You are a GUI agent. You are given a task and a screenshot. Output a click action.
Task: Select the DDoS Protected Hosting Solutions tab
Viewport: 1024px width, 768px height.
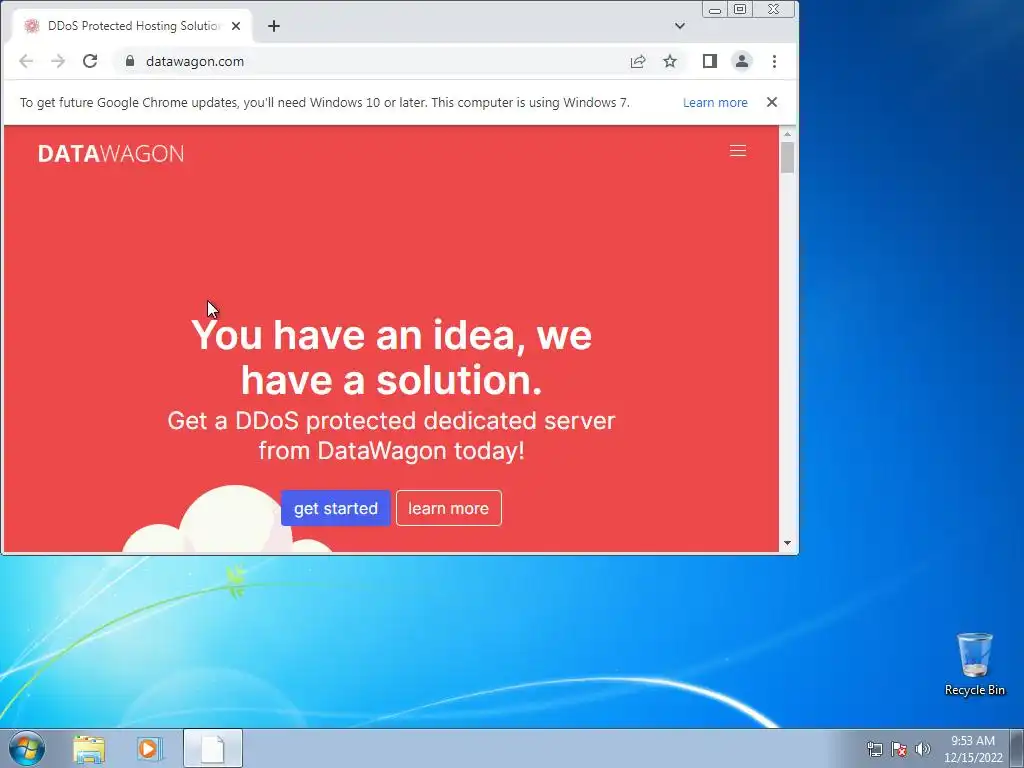134,26
